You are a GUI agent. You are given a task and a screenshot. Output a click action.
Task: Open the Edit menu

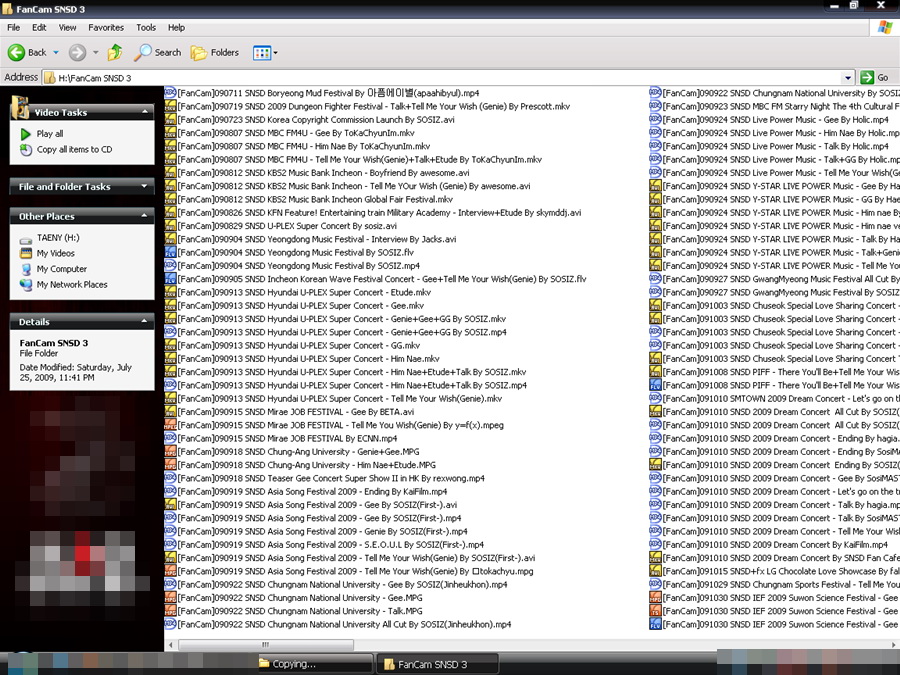tap(39, 28)
